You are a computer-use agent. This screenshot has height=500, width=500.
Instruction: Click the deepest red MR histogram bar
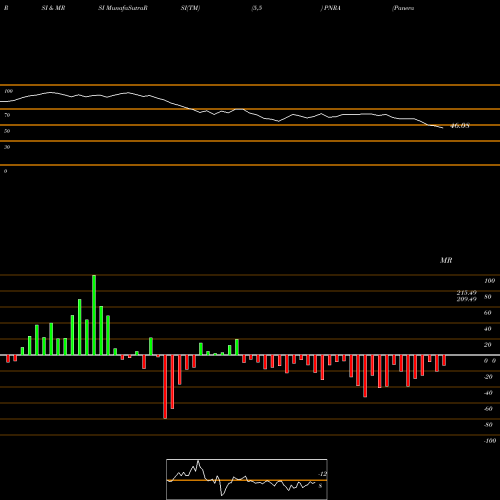point(165,387)
